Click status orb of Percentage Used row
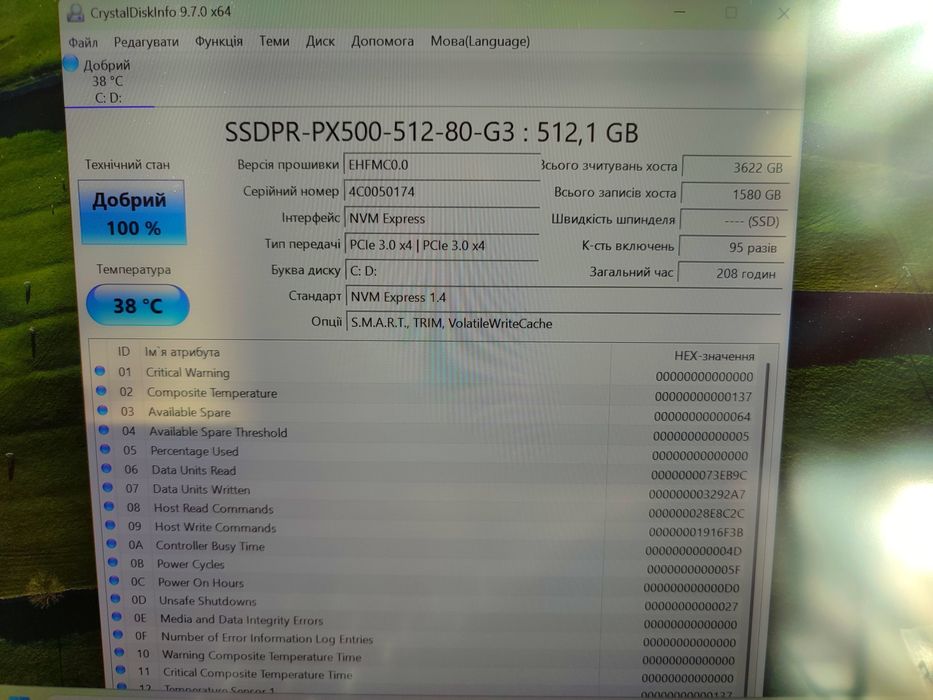The image size is (933, 700). [105, 449]
